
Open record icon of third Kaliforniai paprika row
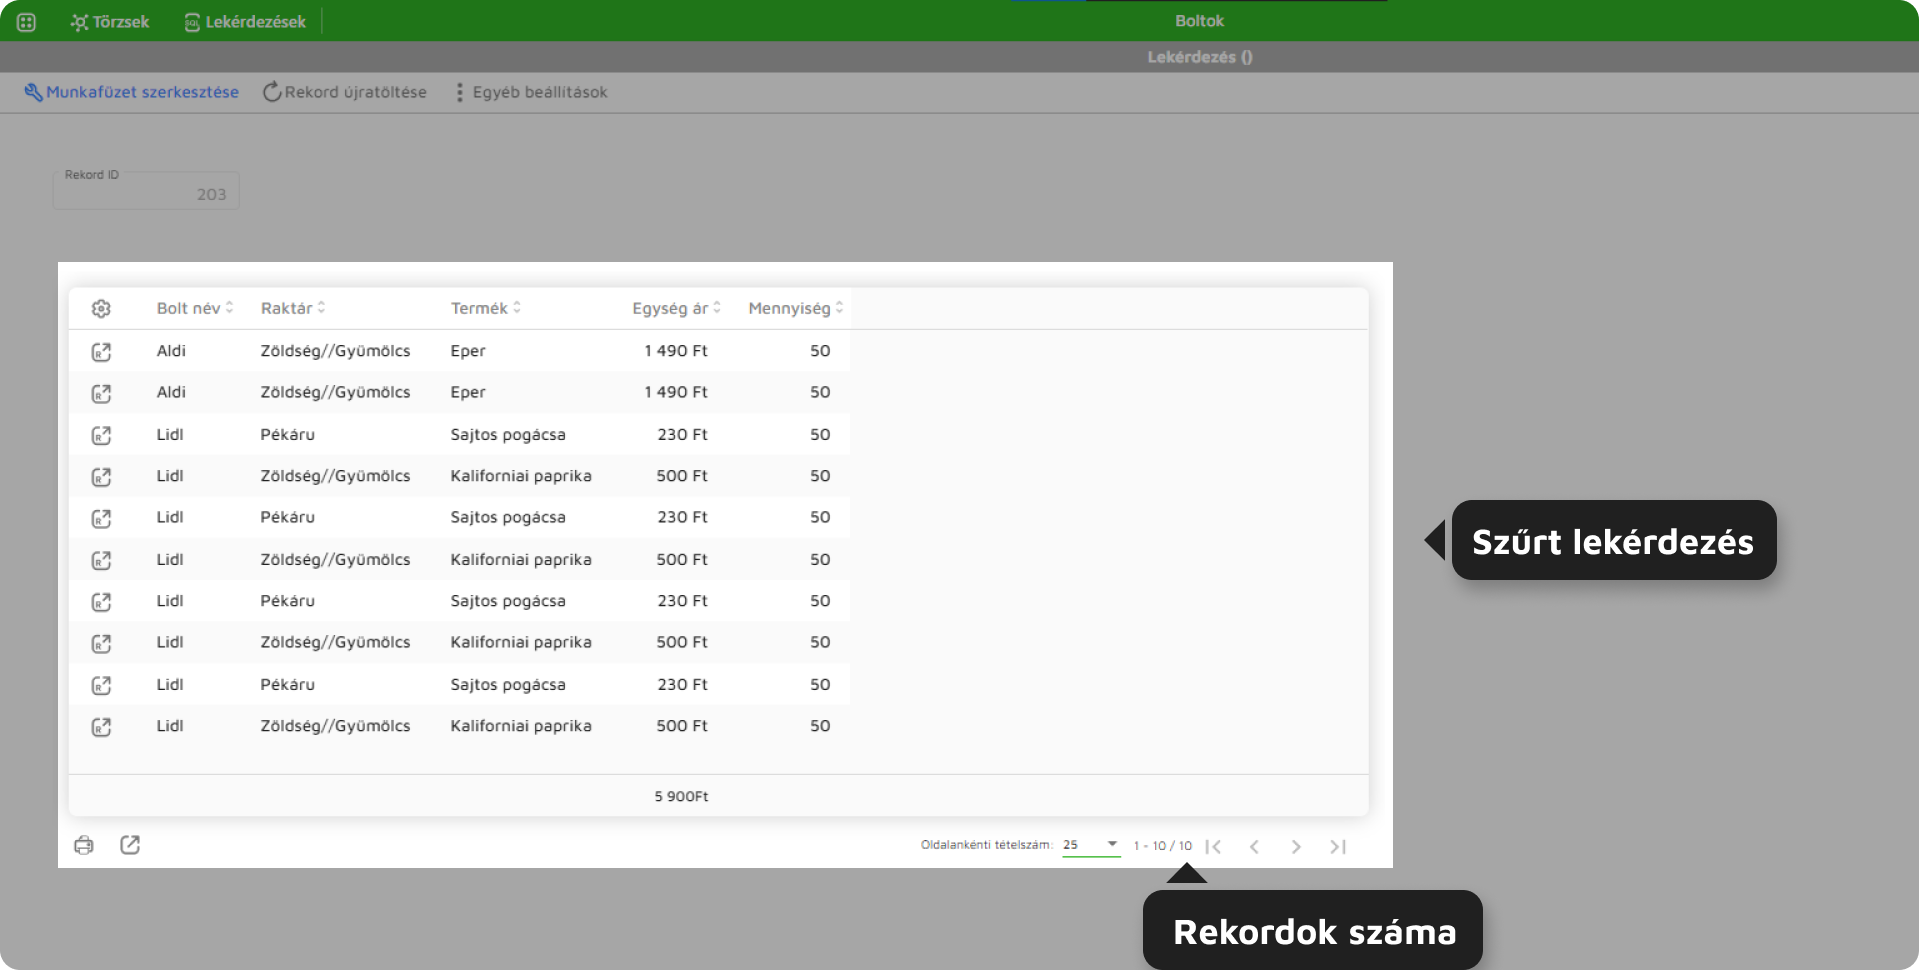click(101, 643)
